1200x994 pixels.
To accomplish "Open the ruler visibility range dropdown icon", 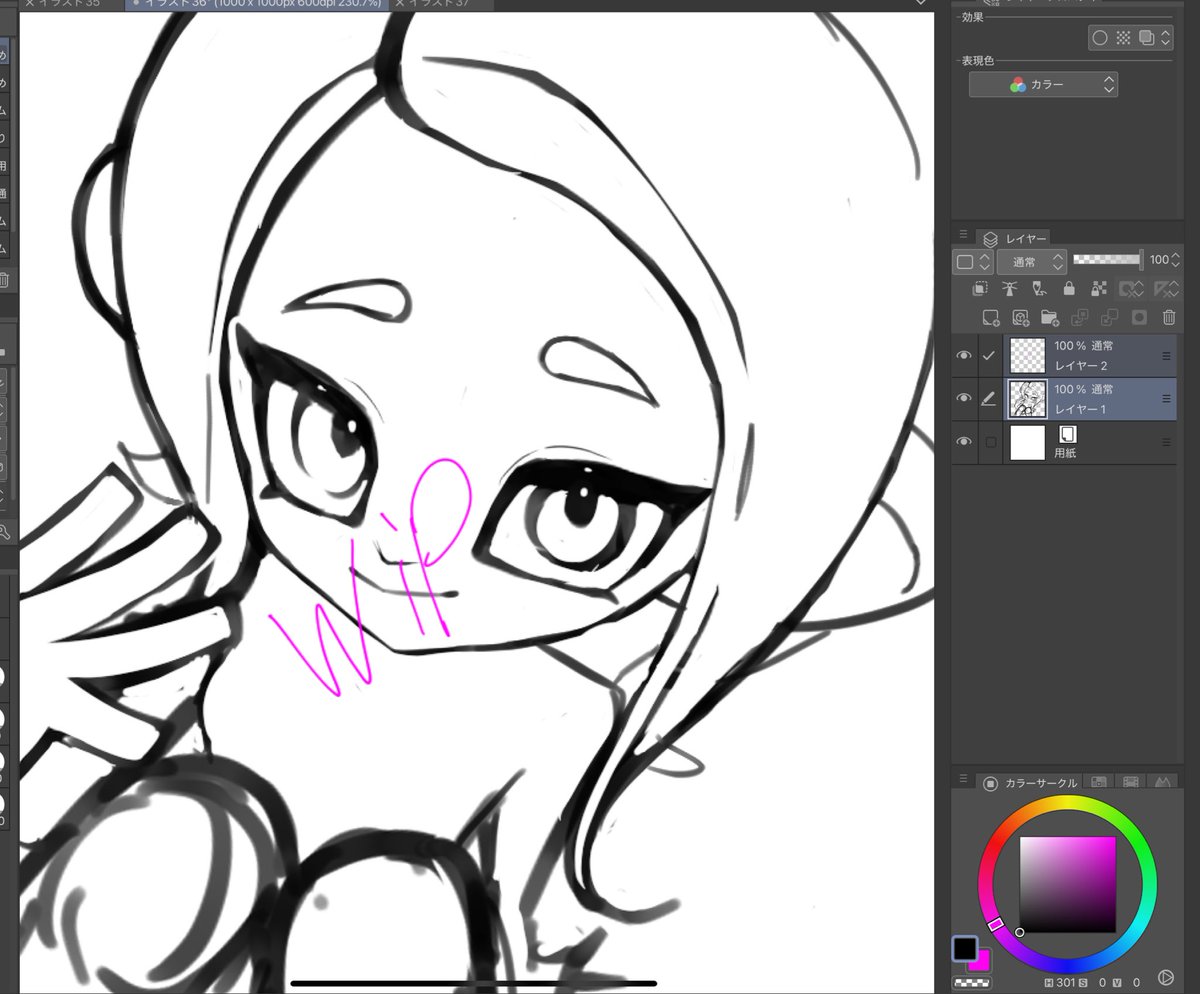I will [x=1165, y=289].
